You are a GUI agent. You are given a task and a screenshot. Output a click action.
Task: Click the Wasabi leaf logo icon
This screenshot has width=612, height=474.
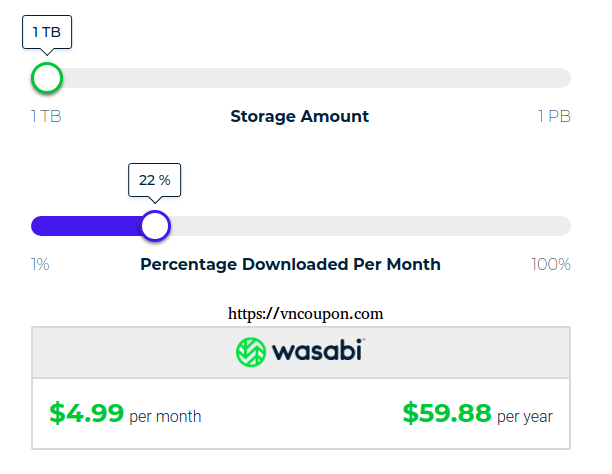pos(251,352)
